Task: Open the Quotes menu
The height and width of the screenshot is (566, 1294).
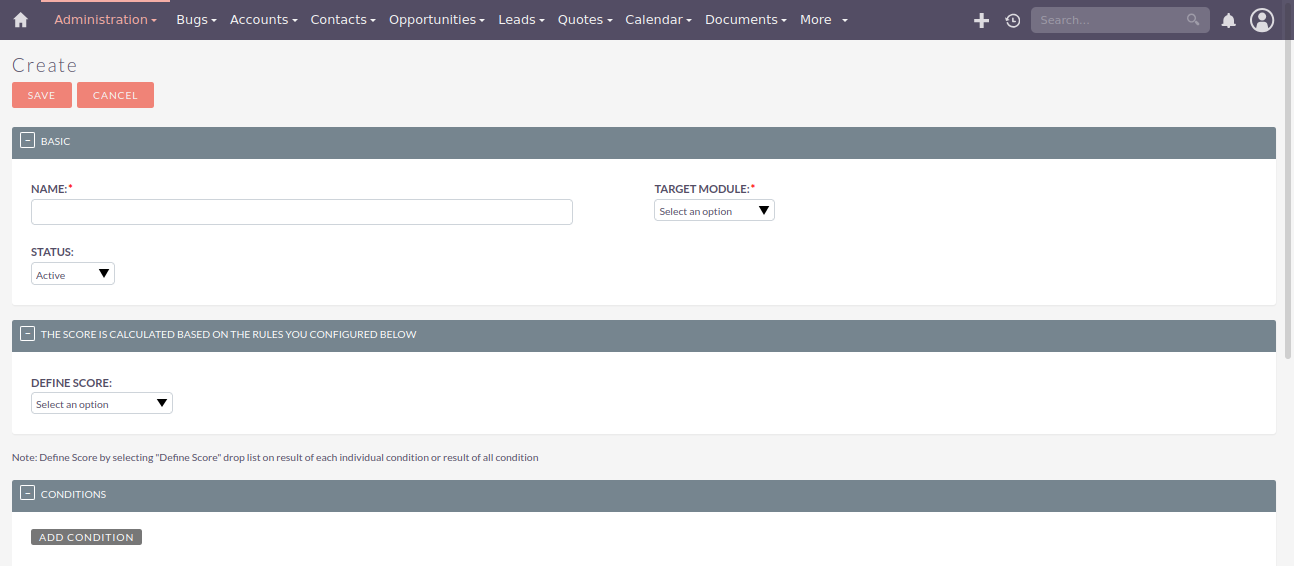Action: click(585, 20)
